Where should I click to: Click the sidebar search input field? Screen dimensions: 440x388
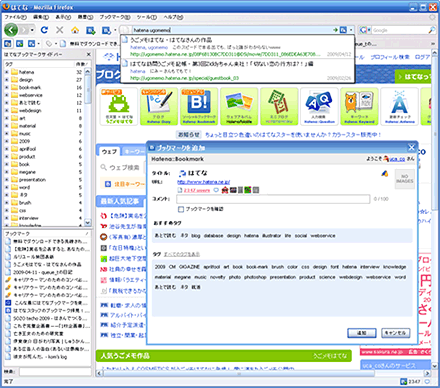55,372
